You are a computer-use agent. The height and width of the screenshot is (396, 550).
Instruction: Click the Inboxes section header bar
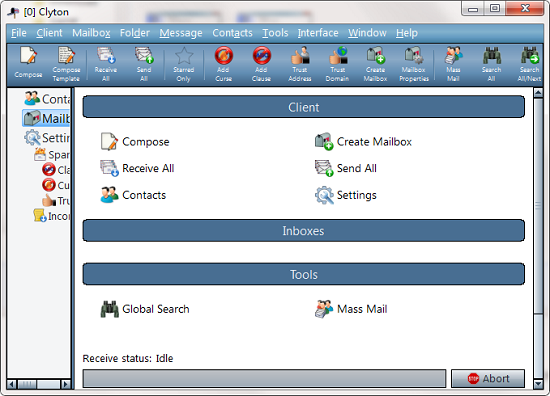click(304, 231)
